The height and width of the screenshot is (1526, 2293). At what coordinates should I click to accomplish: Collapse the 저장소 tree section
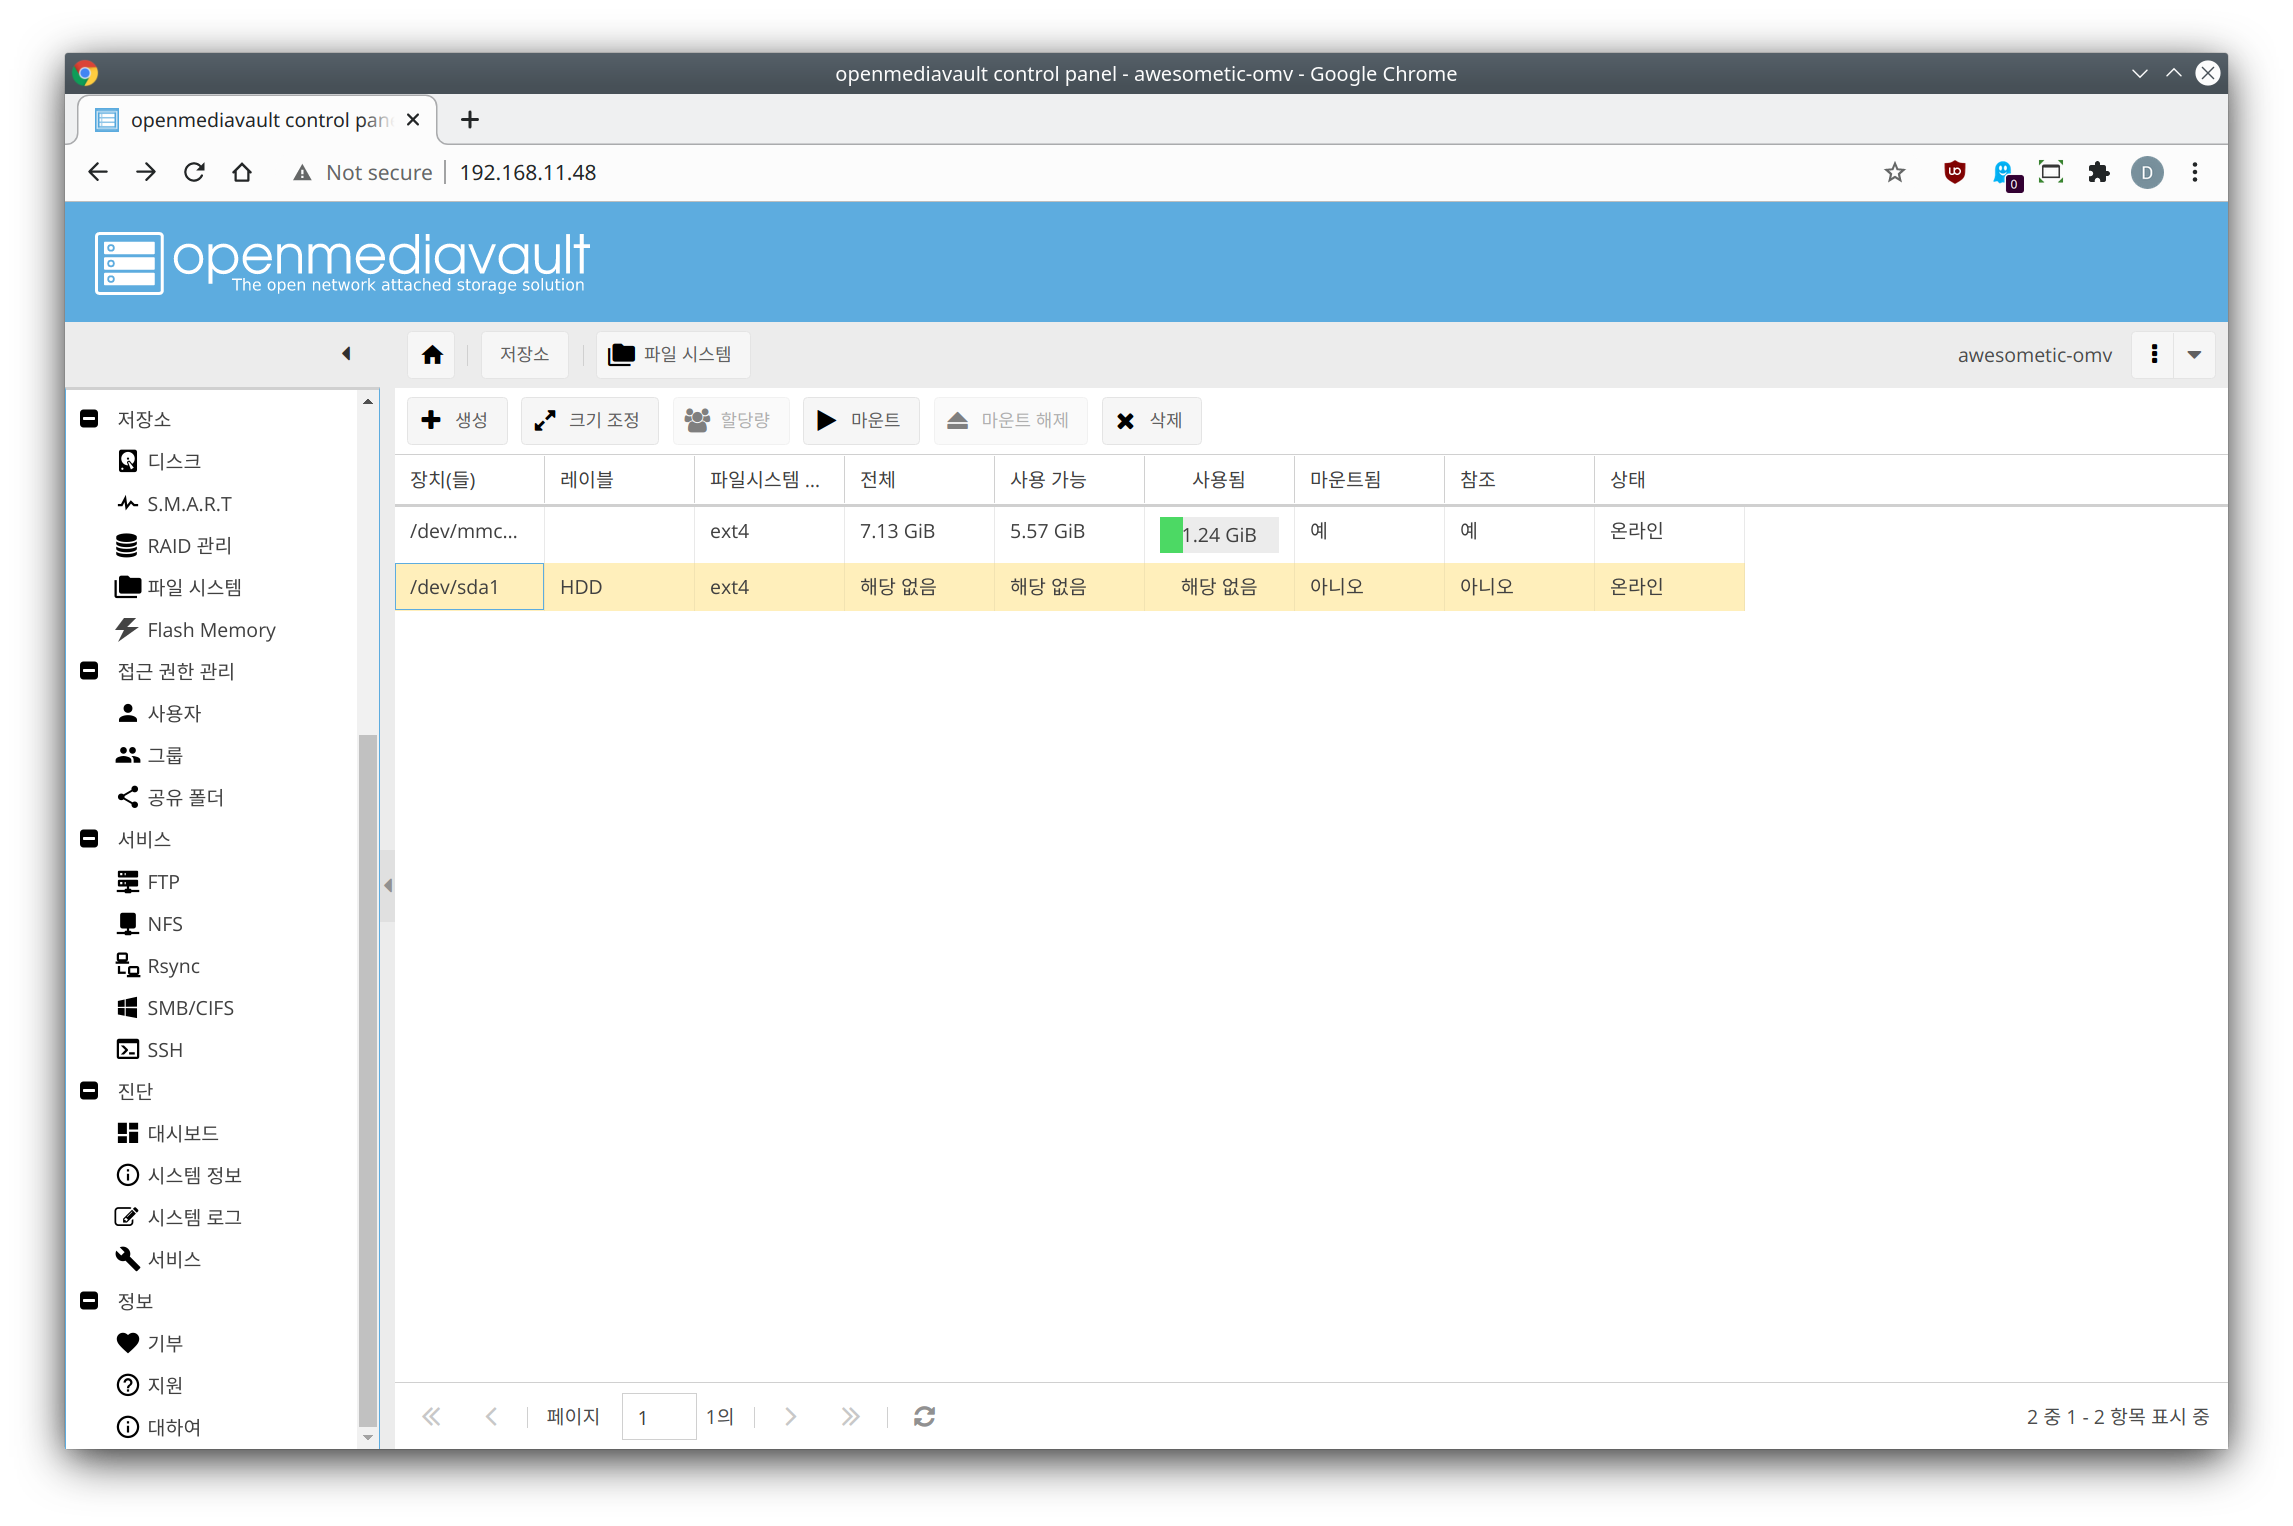[x=89, y=419]
